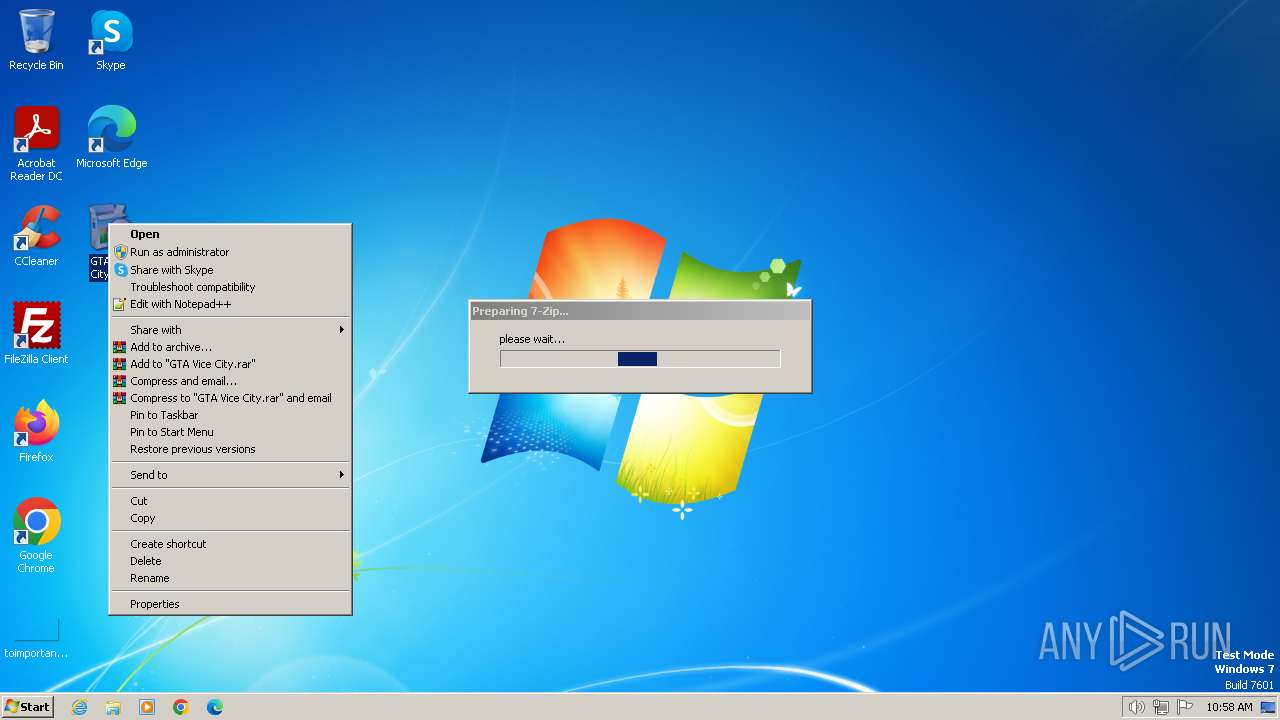Open Acrobat Reader DC shortcut
The image size is (1280, 720).
tap(36, 144)
